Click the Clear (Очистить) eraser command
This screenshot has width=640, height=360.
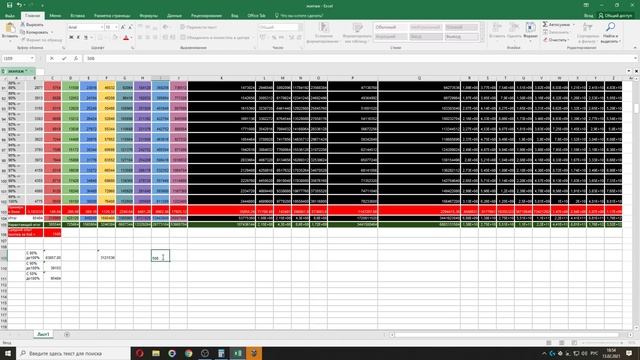pos(555,40)
